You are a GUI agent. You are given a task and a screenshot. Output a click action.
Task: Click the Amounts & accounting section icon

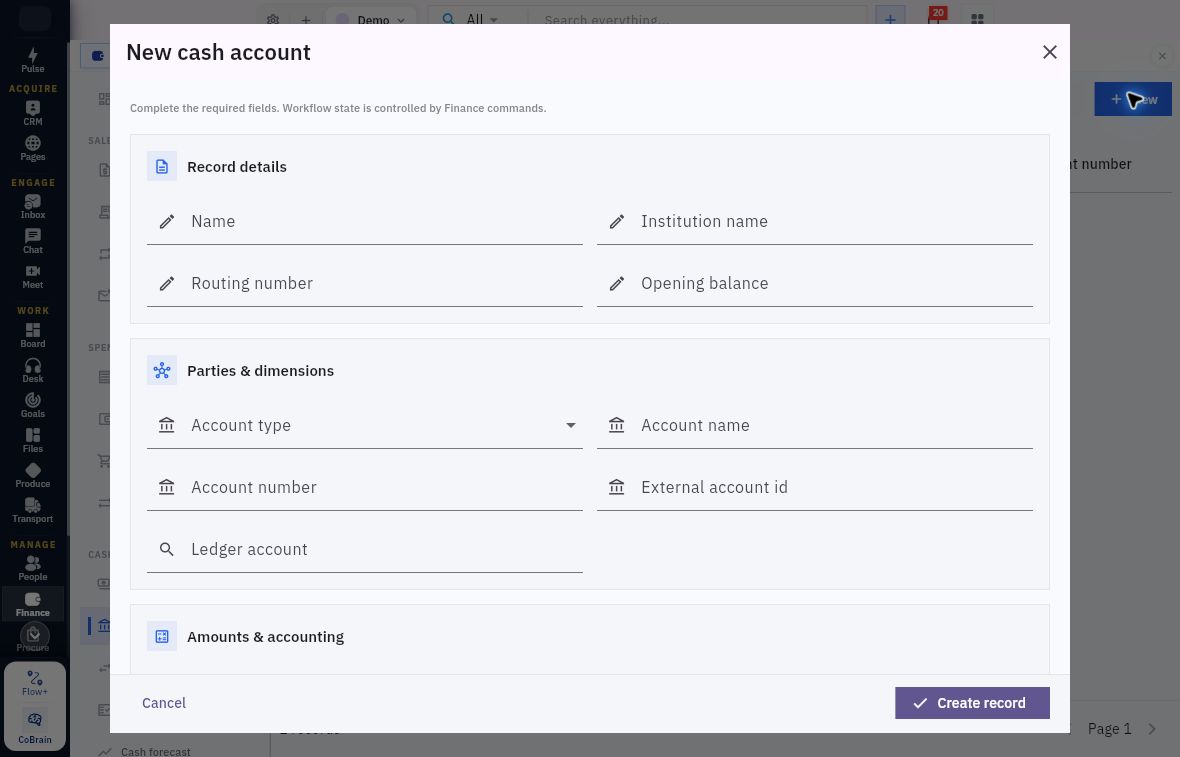click(162, 637)
